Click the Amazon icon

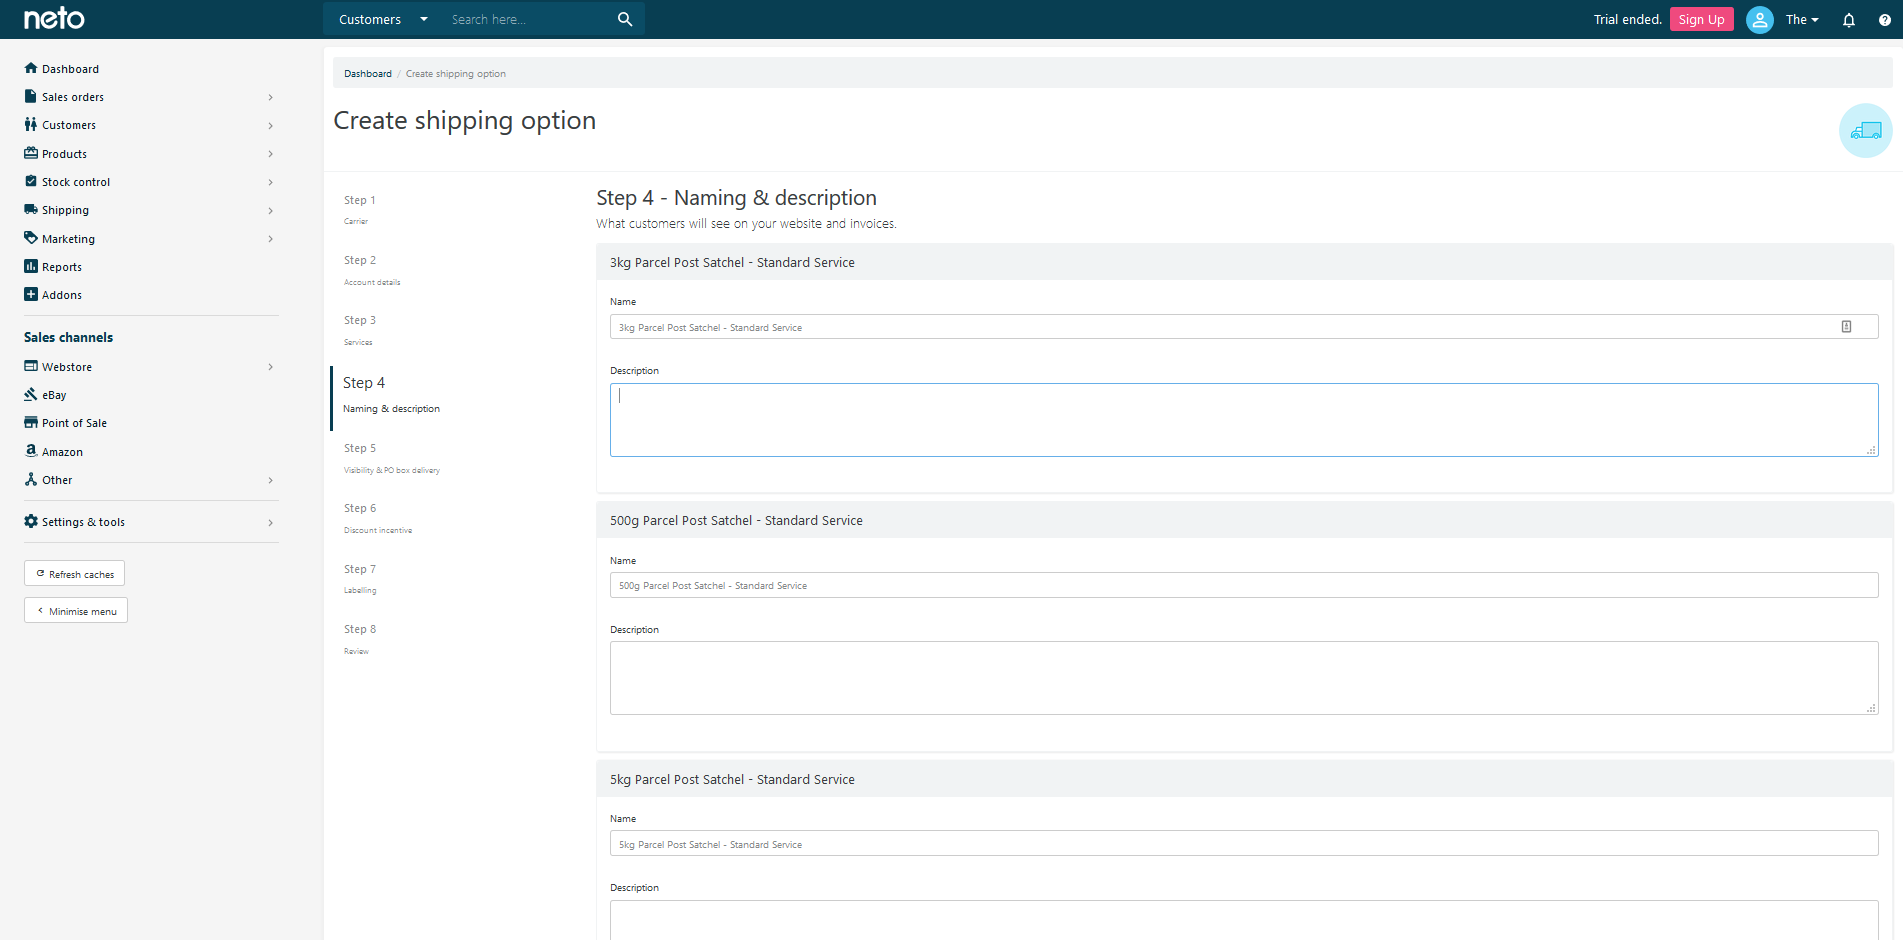pyautogui.click(x=31, y=451)
